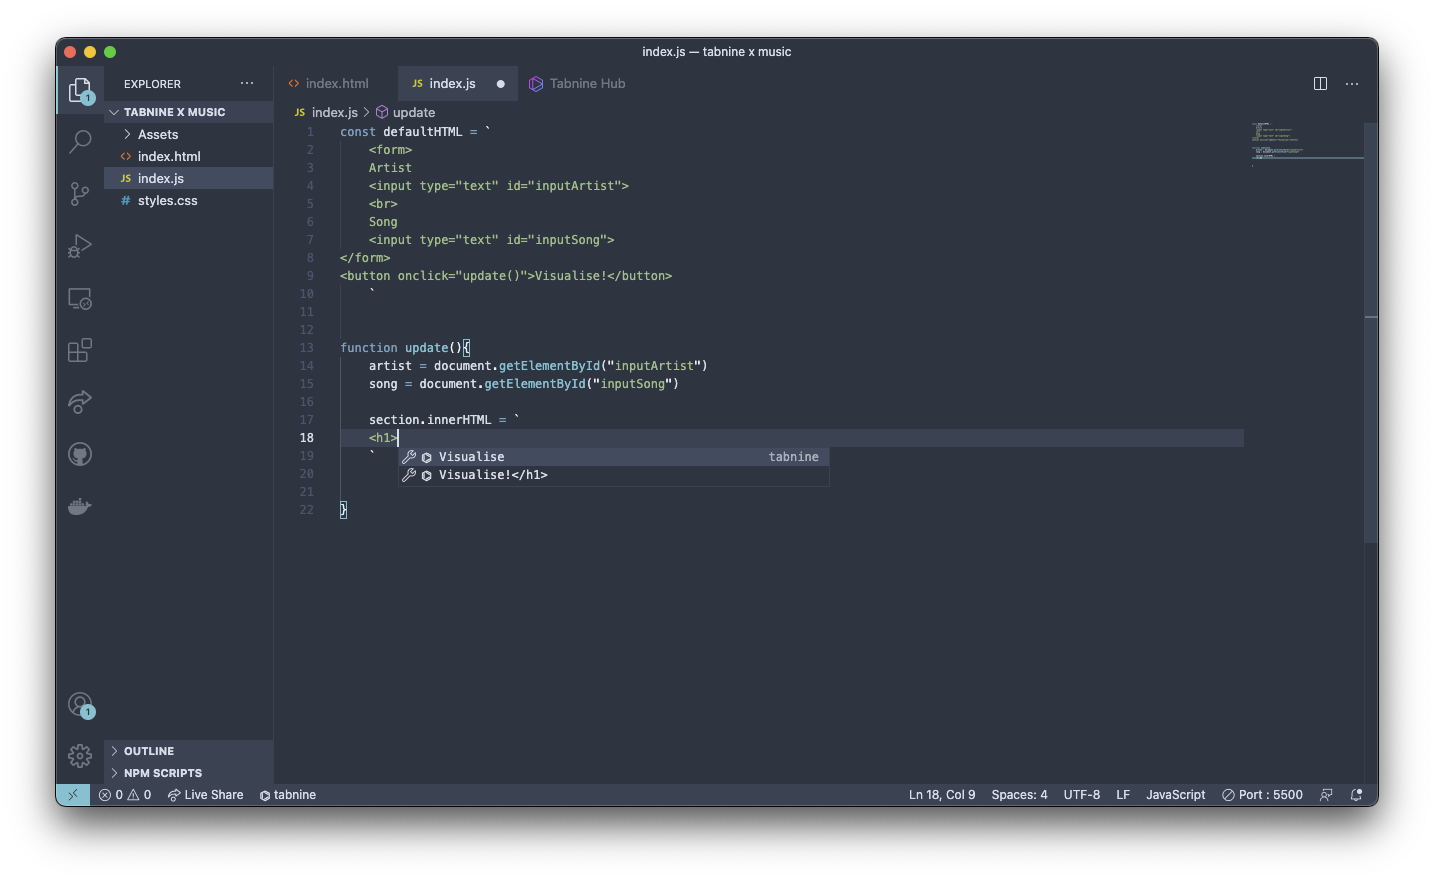Viewport: 1434px width, 880px height.
Task: Click the Docker whale sidebar icon
Action: (x=79, y=506)
